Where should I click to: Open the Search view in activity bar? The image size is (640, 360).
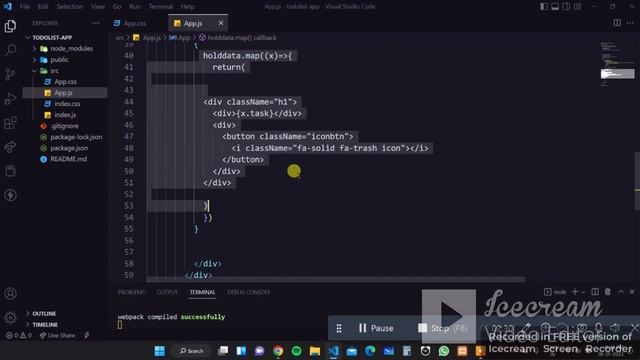10,50
